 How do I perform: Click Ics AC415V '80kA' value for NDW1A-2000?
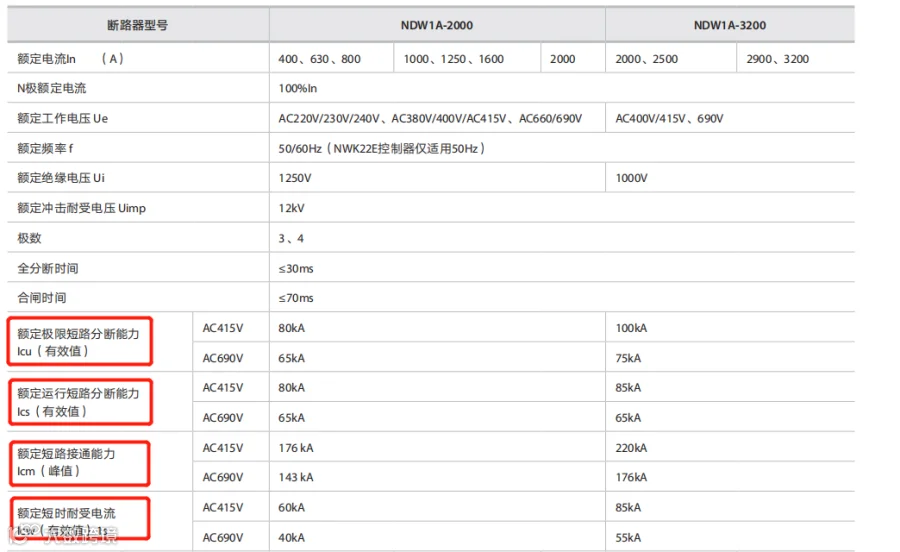pyautogui.click(x=292, y=388)
